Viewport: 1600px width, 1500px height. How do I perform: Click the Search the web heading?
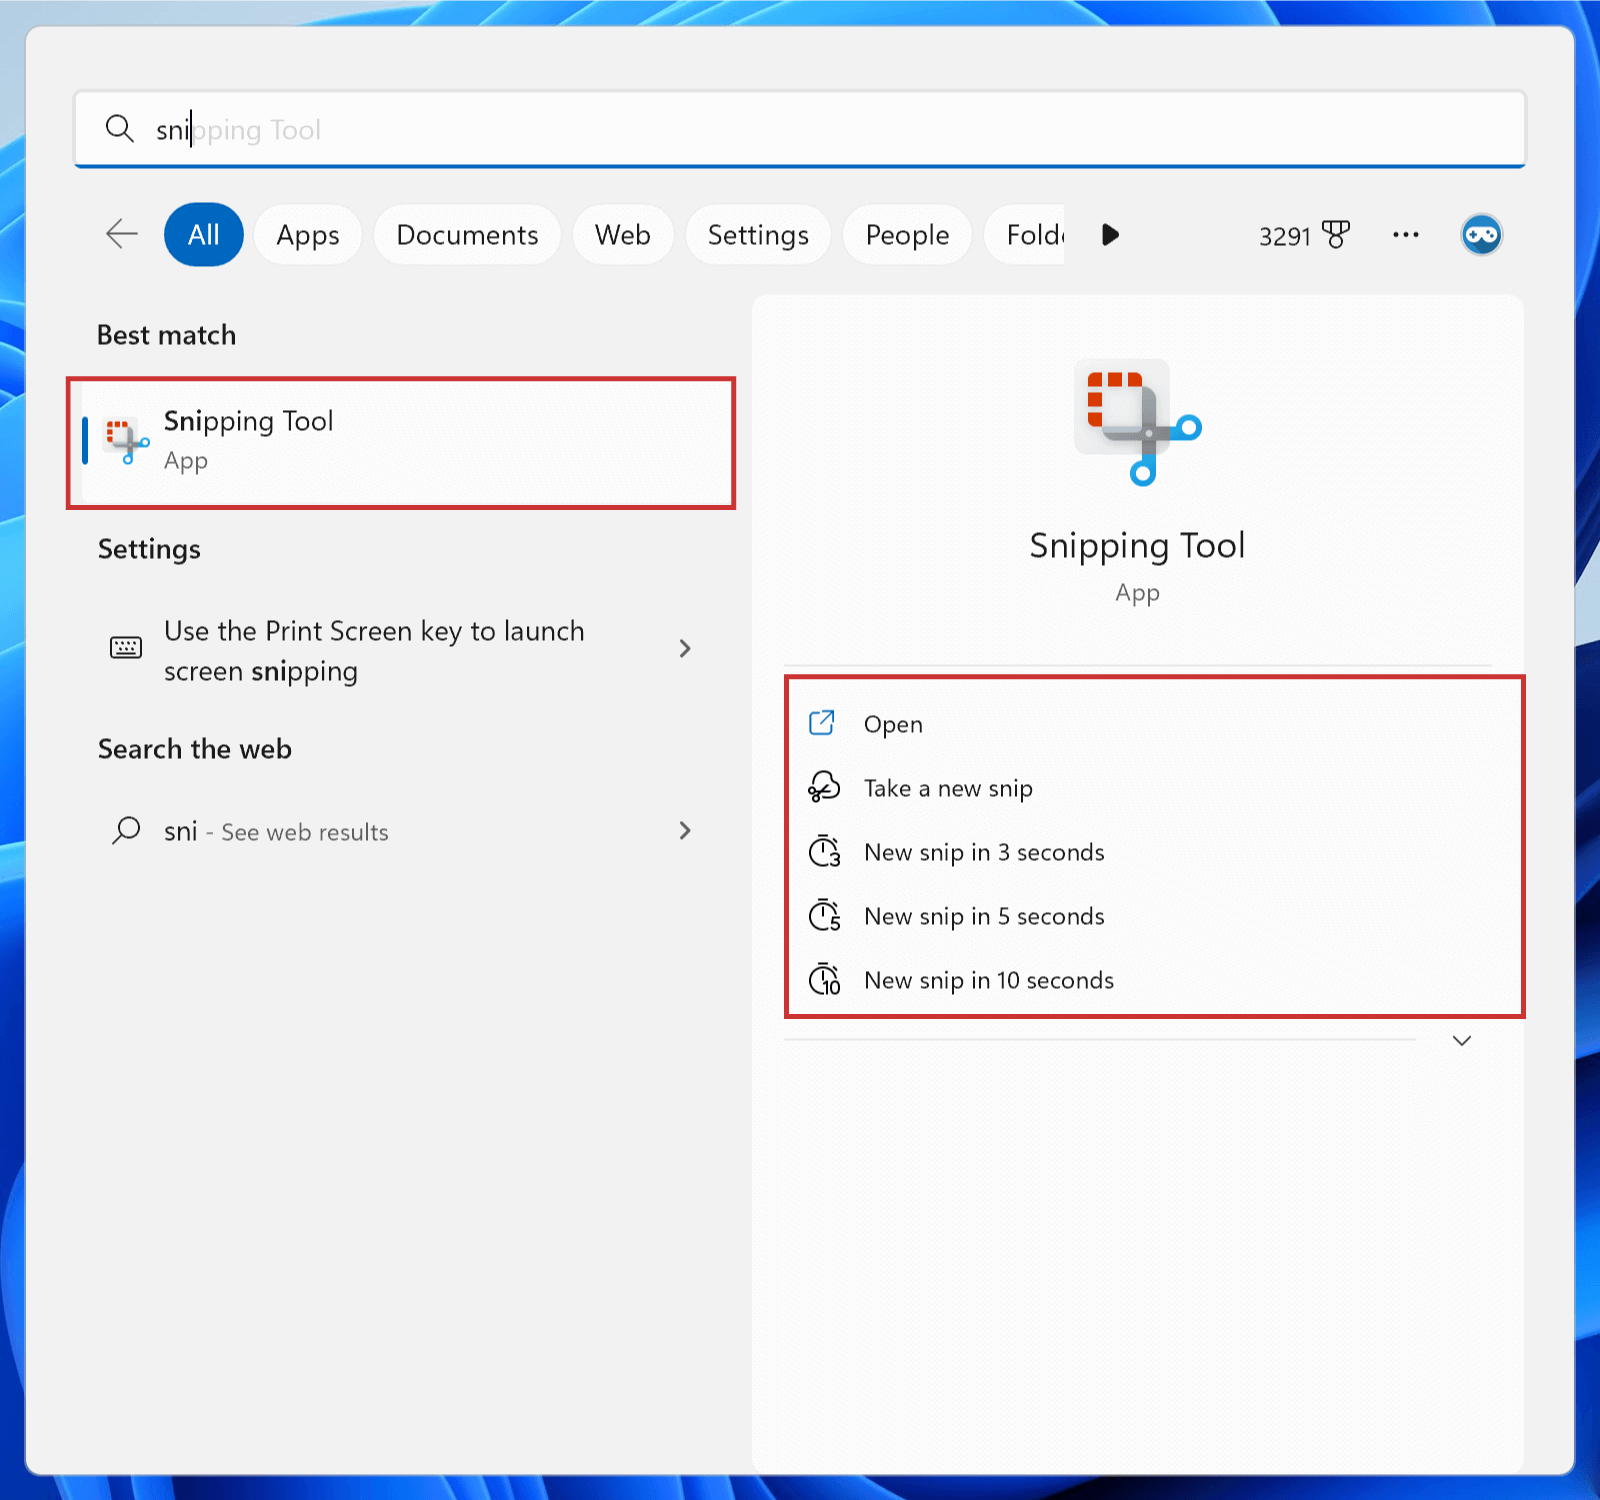pyautogui.click(x=195, y=749)
